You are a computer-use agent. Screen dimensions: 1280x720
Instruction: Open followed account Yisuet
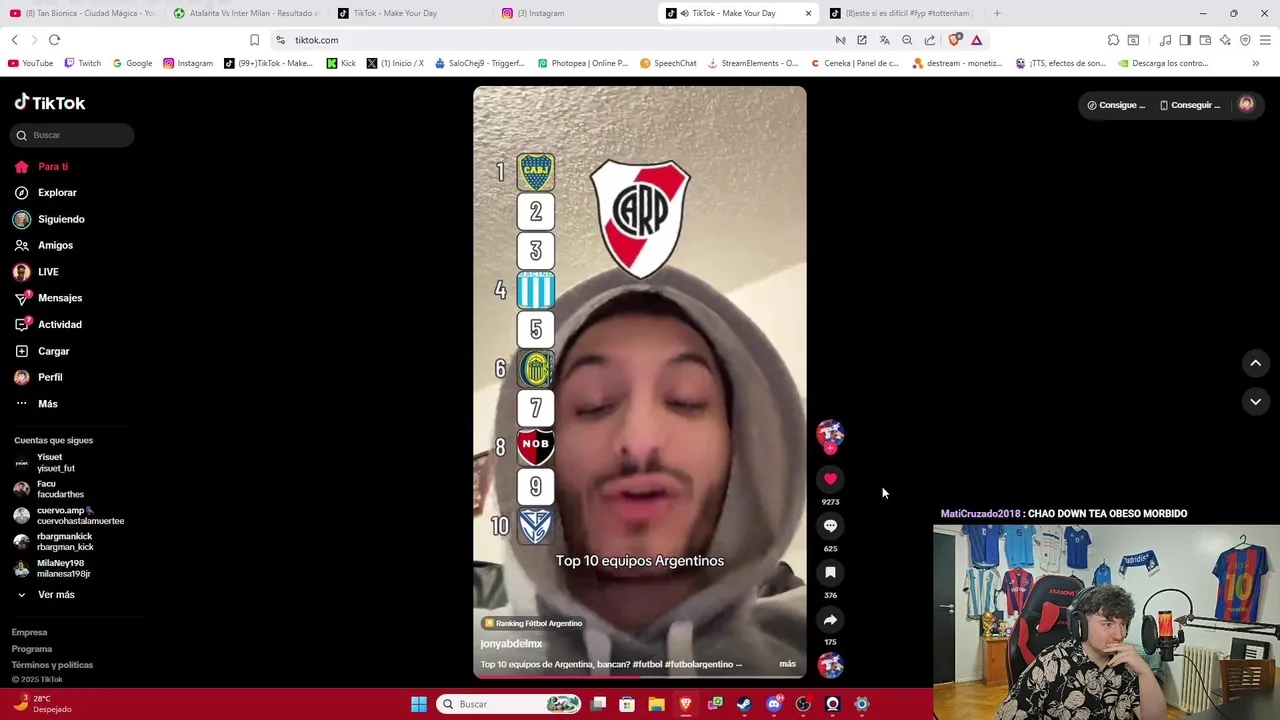click(46, 462)
